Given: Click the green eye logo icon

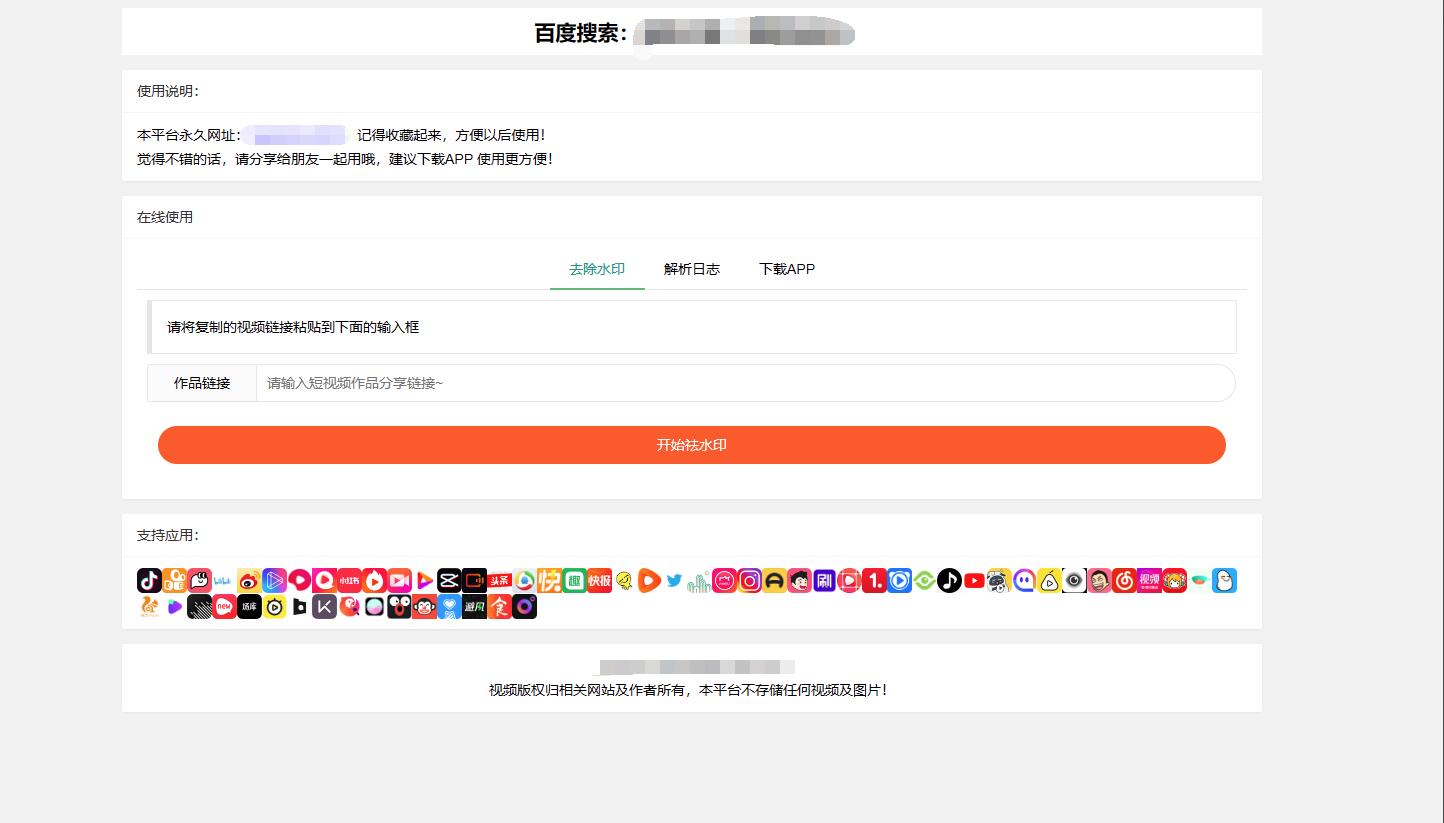Looking at the screenshot, I should click(x=924, y=580).
